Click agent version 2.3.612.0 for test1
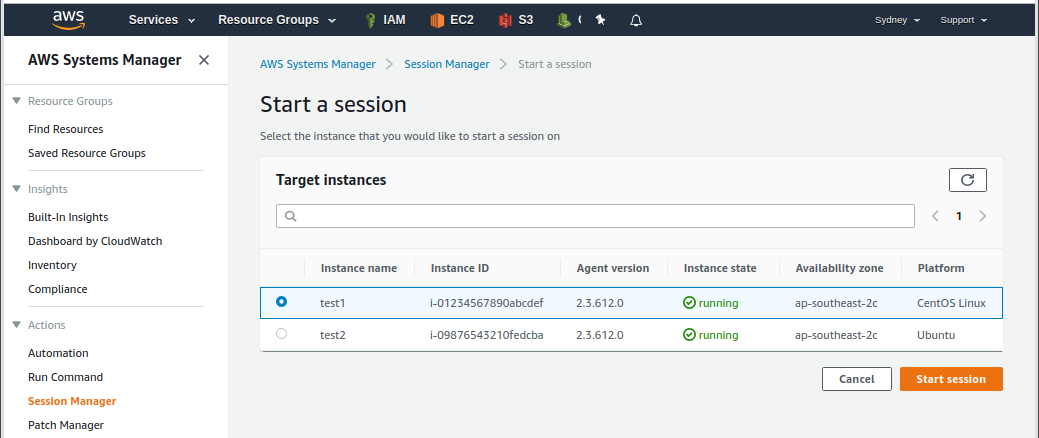This screenshot has height=438, width=1039. pyautogui.click(x=600, y=303)
